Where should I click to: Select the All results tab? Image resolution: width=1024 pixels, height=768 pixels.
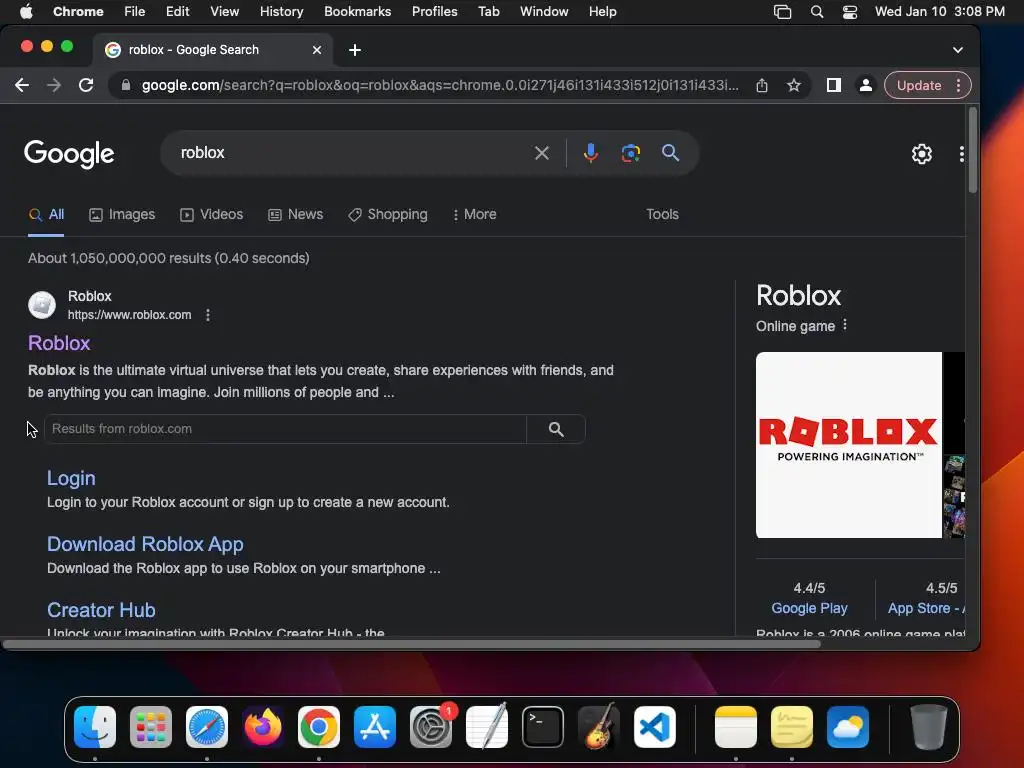click(46, 215)
